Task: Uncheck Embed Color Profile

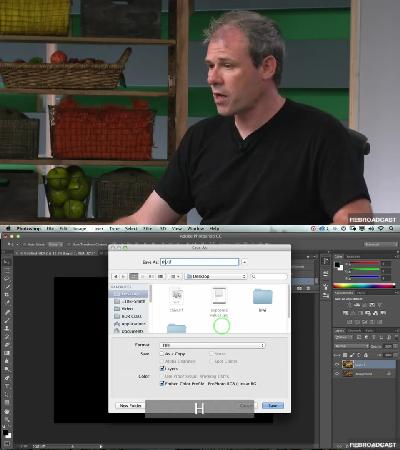Action: [x=162, y=384]
